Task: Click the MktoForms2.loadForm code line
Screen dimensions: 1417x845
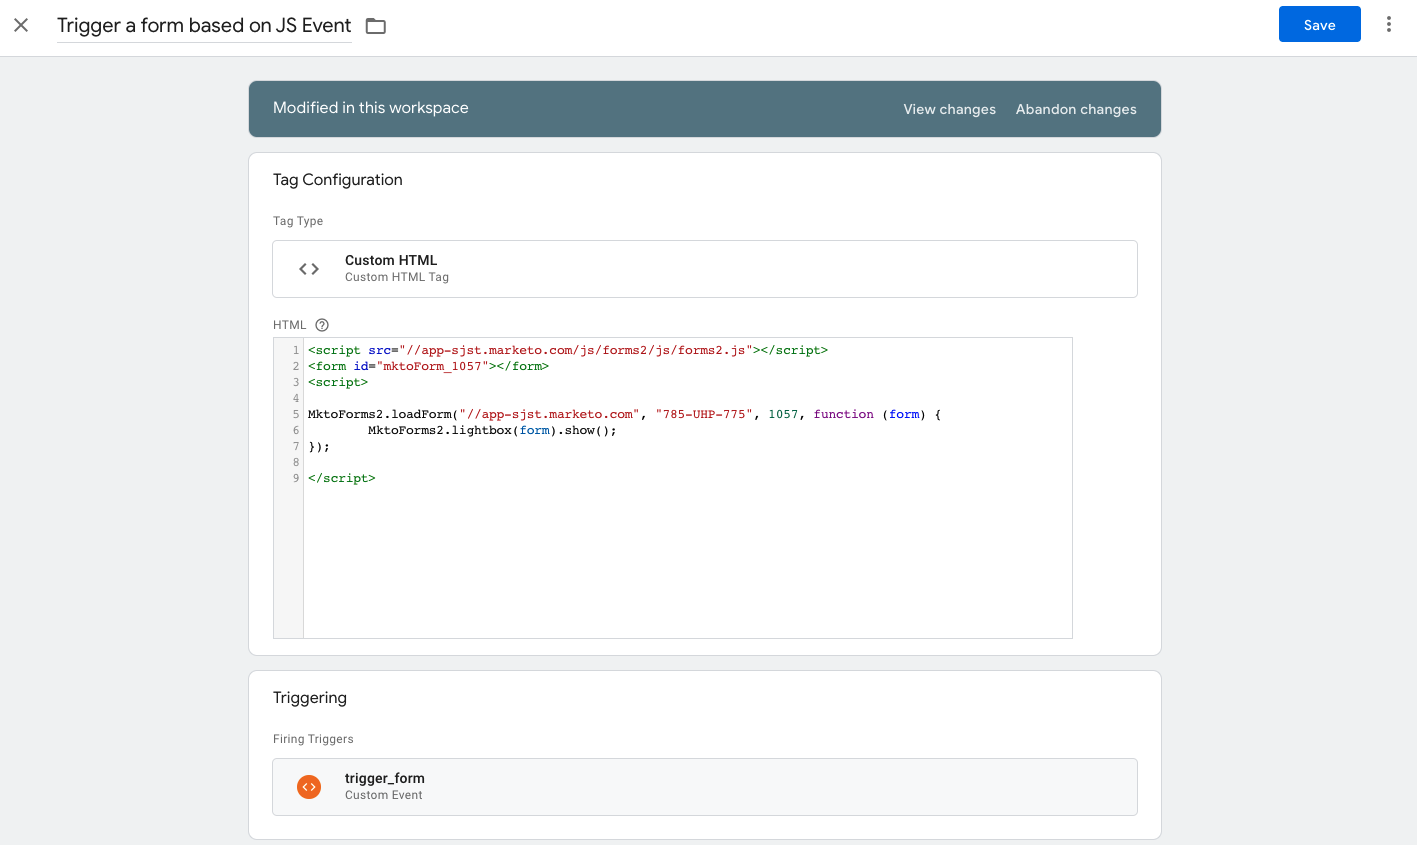Action: point(624,414)
